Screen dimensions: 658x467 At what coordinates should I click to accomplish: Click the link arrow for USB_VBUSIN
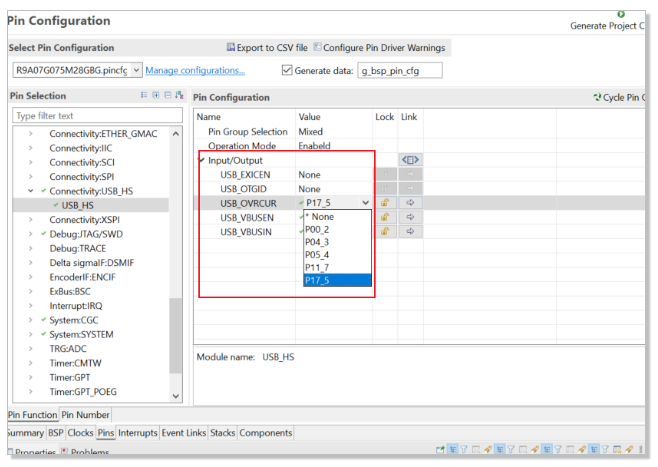410,231
